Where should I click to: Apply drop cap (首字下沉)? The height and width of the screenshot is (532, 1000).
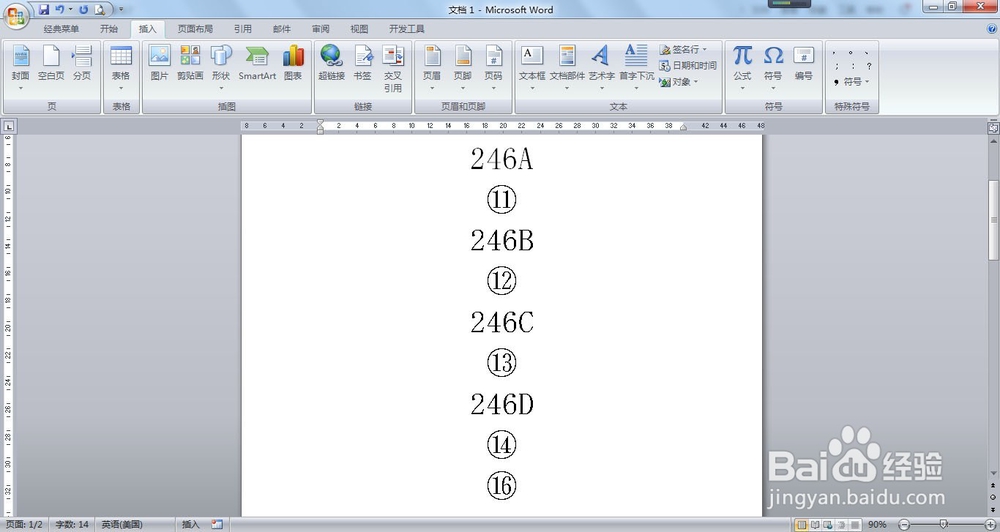[x=636, y=67]
